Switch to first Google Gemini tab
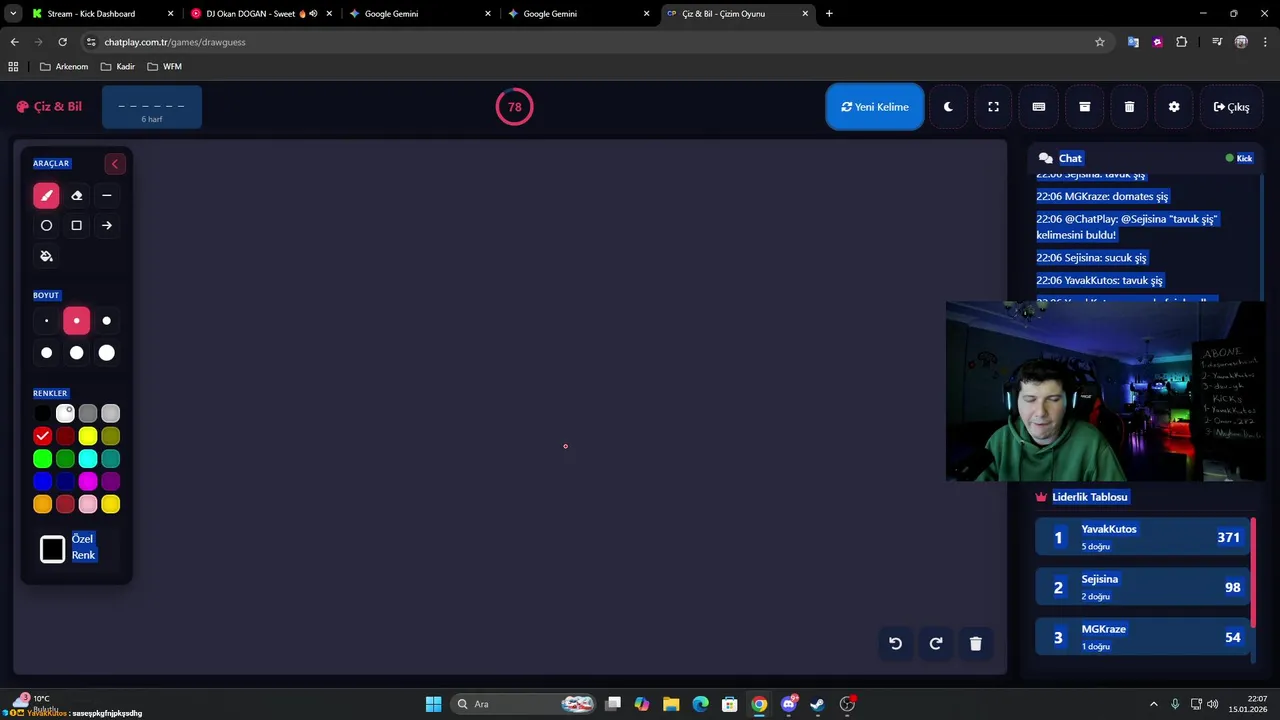Image resolution: width=1280 pixels, height=720 pixels. click(420, 14)
